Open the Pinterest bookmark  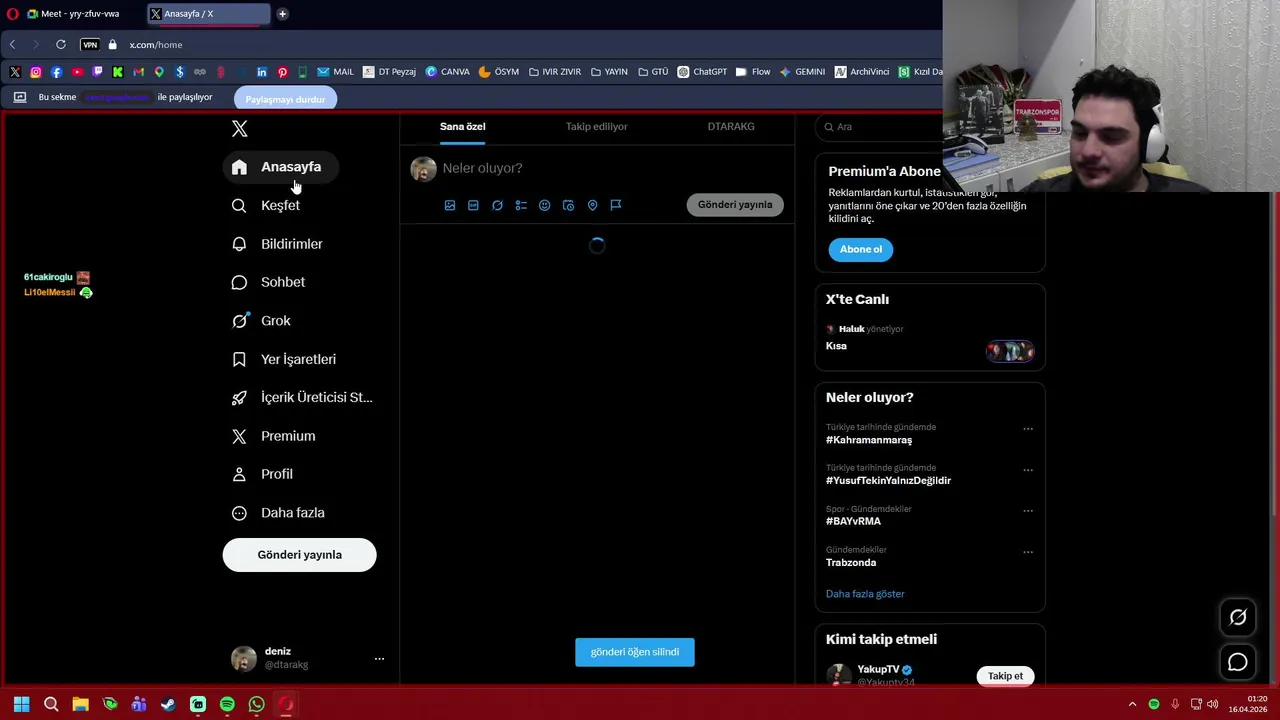(282, 72)
